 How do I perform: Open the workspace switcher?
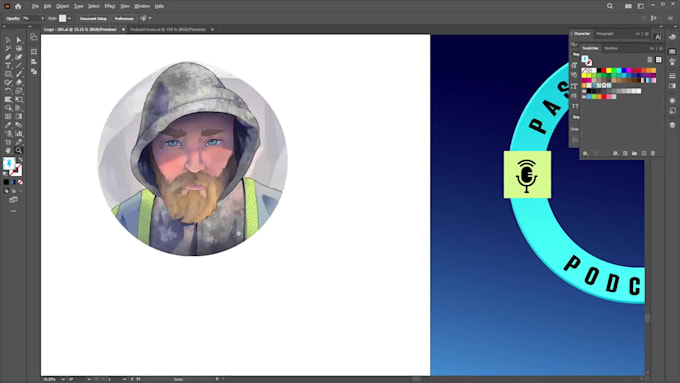[641, 6]
